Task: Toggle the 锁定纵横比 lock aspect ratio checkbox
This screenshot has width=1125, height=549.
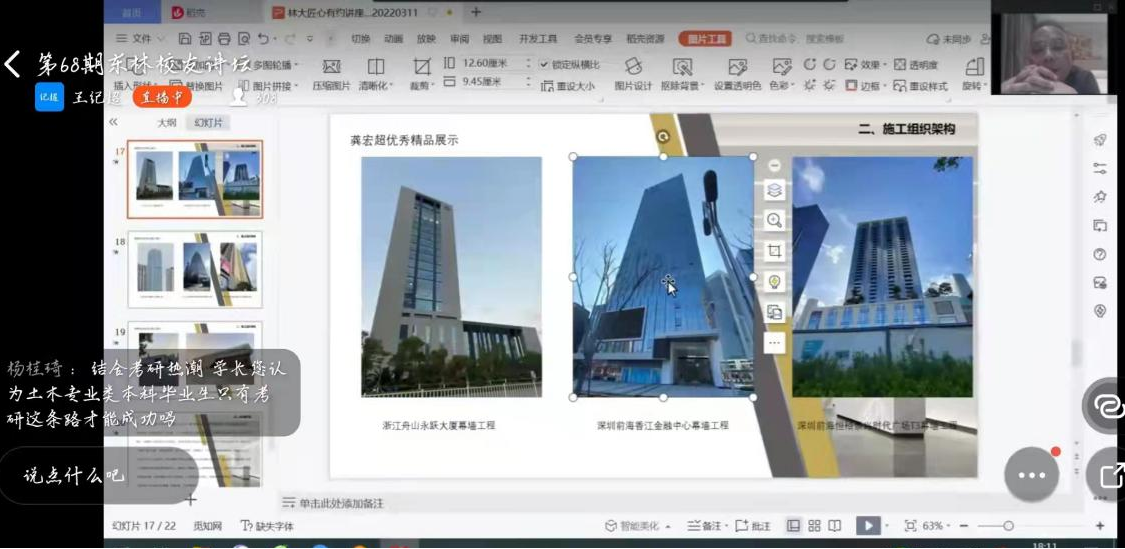Action: [x=545, y=64]
